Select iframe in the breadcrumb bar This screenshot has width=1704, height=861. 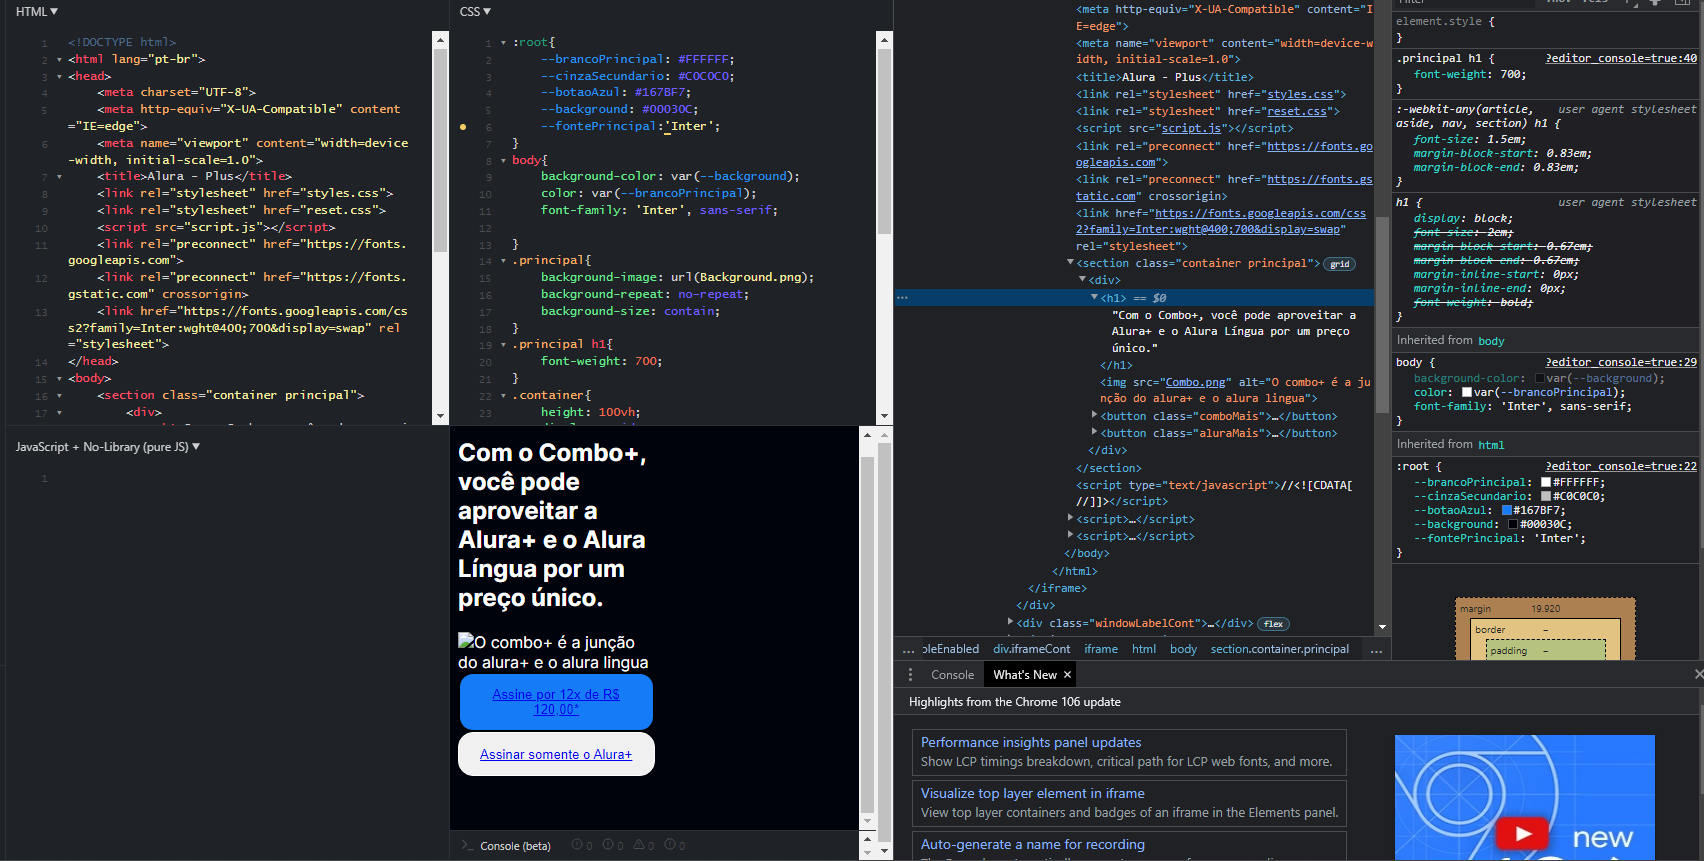(x=1101, y=649)
